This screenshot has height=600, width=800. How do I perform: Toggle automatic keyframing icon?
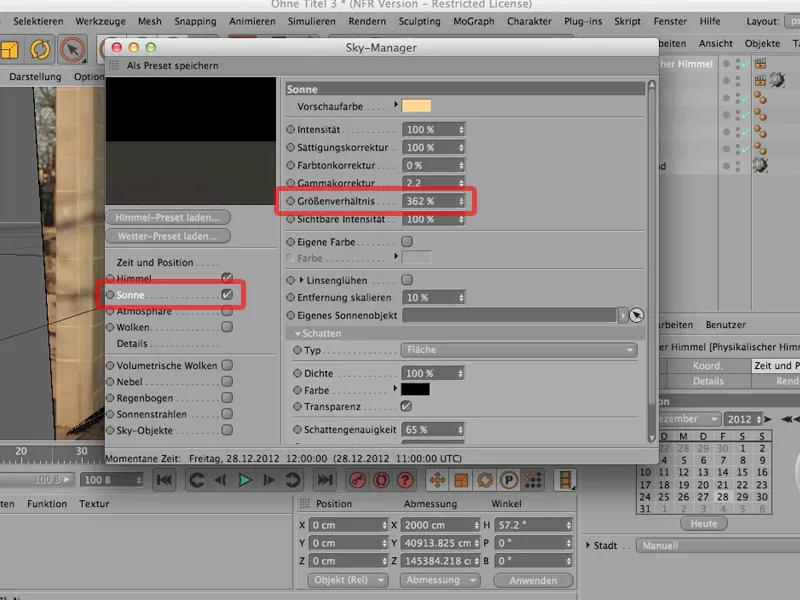(381, 480)
